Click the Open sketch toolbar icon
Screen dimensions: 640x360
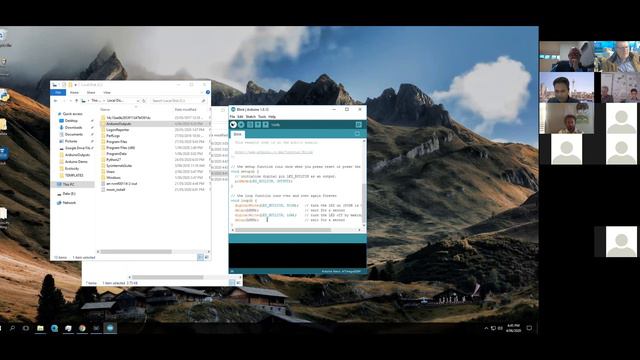(x=258, y=124)
